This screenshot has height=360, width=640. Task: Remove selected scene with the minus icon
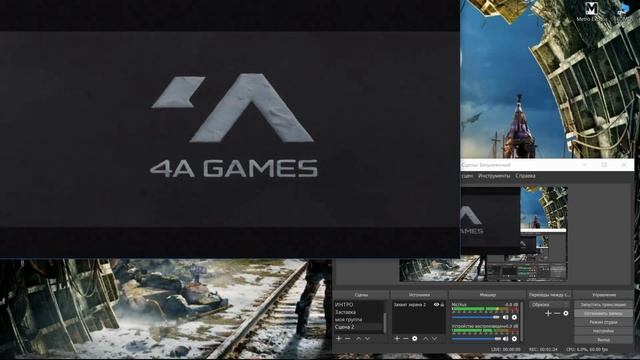point(348,339)
